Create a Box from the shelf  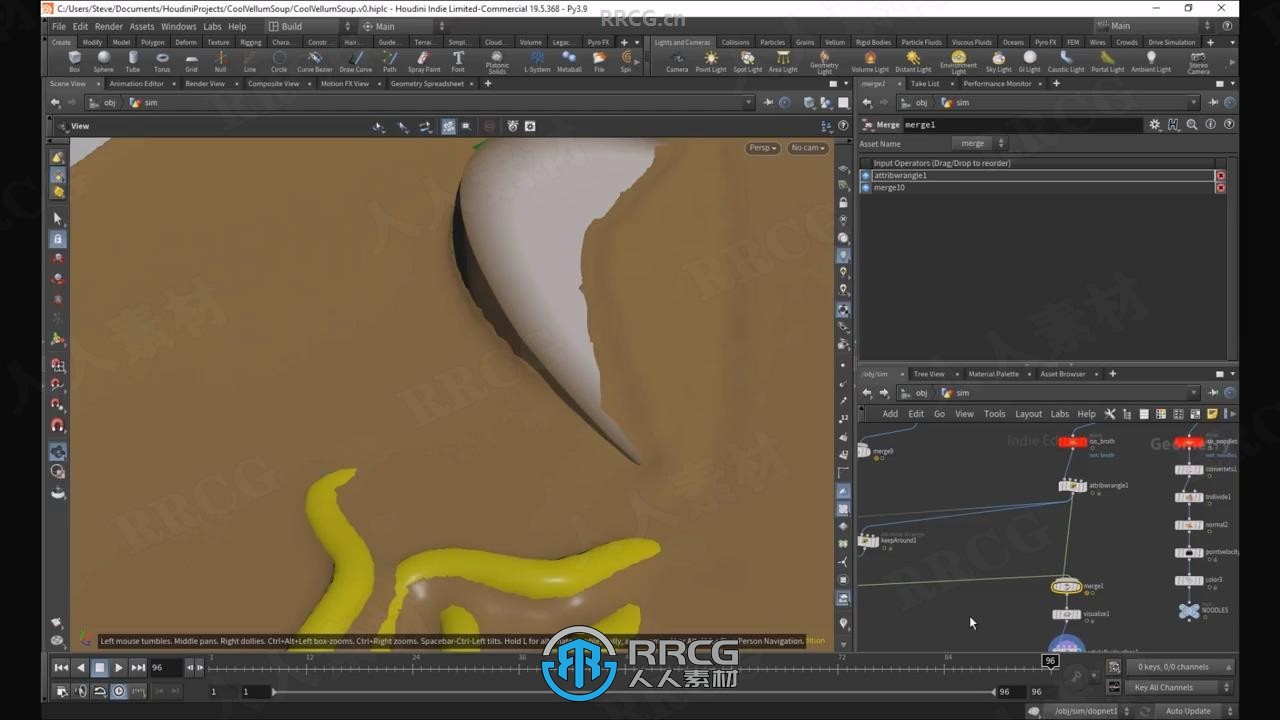click(74, 62)
